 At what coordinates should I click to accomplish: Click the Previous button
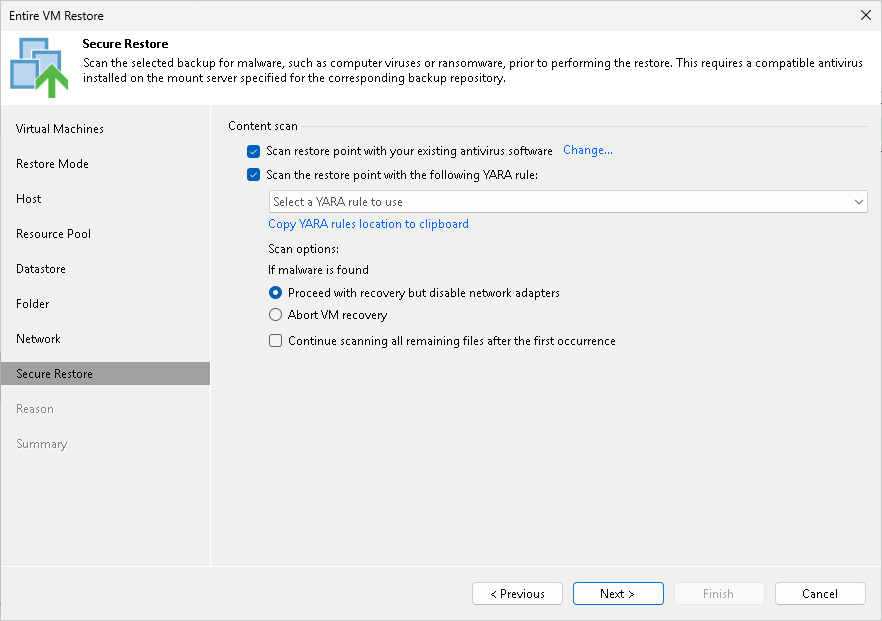[x=517, y=593]
